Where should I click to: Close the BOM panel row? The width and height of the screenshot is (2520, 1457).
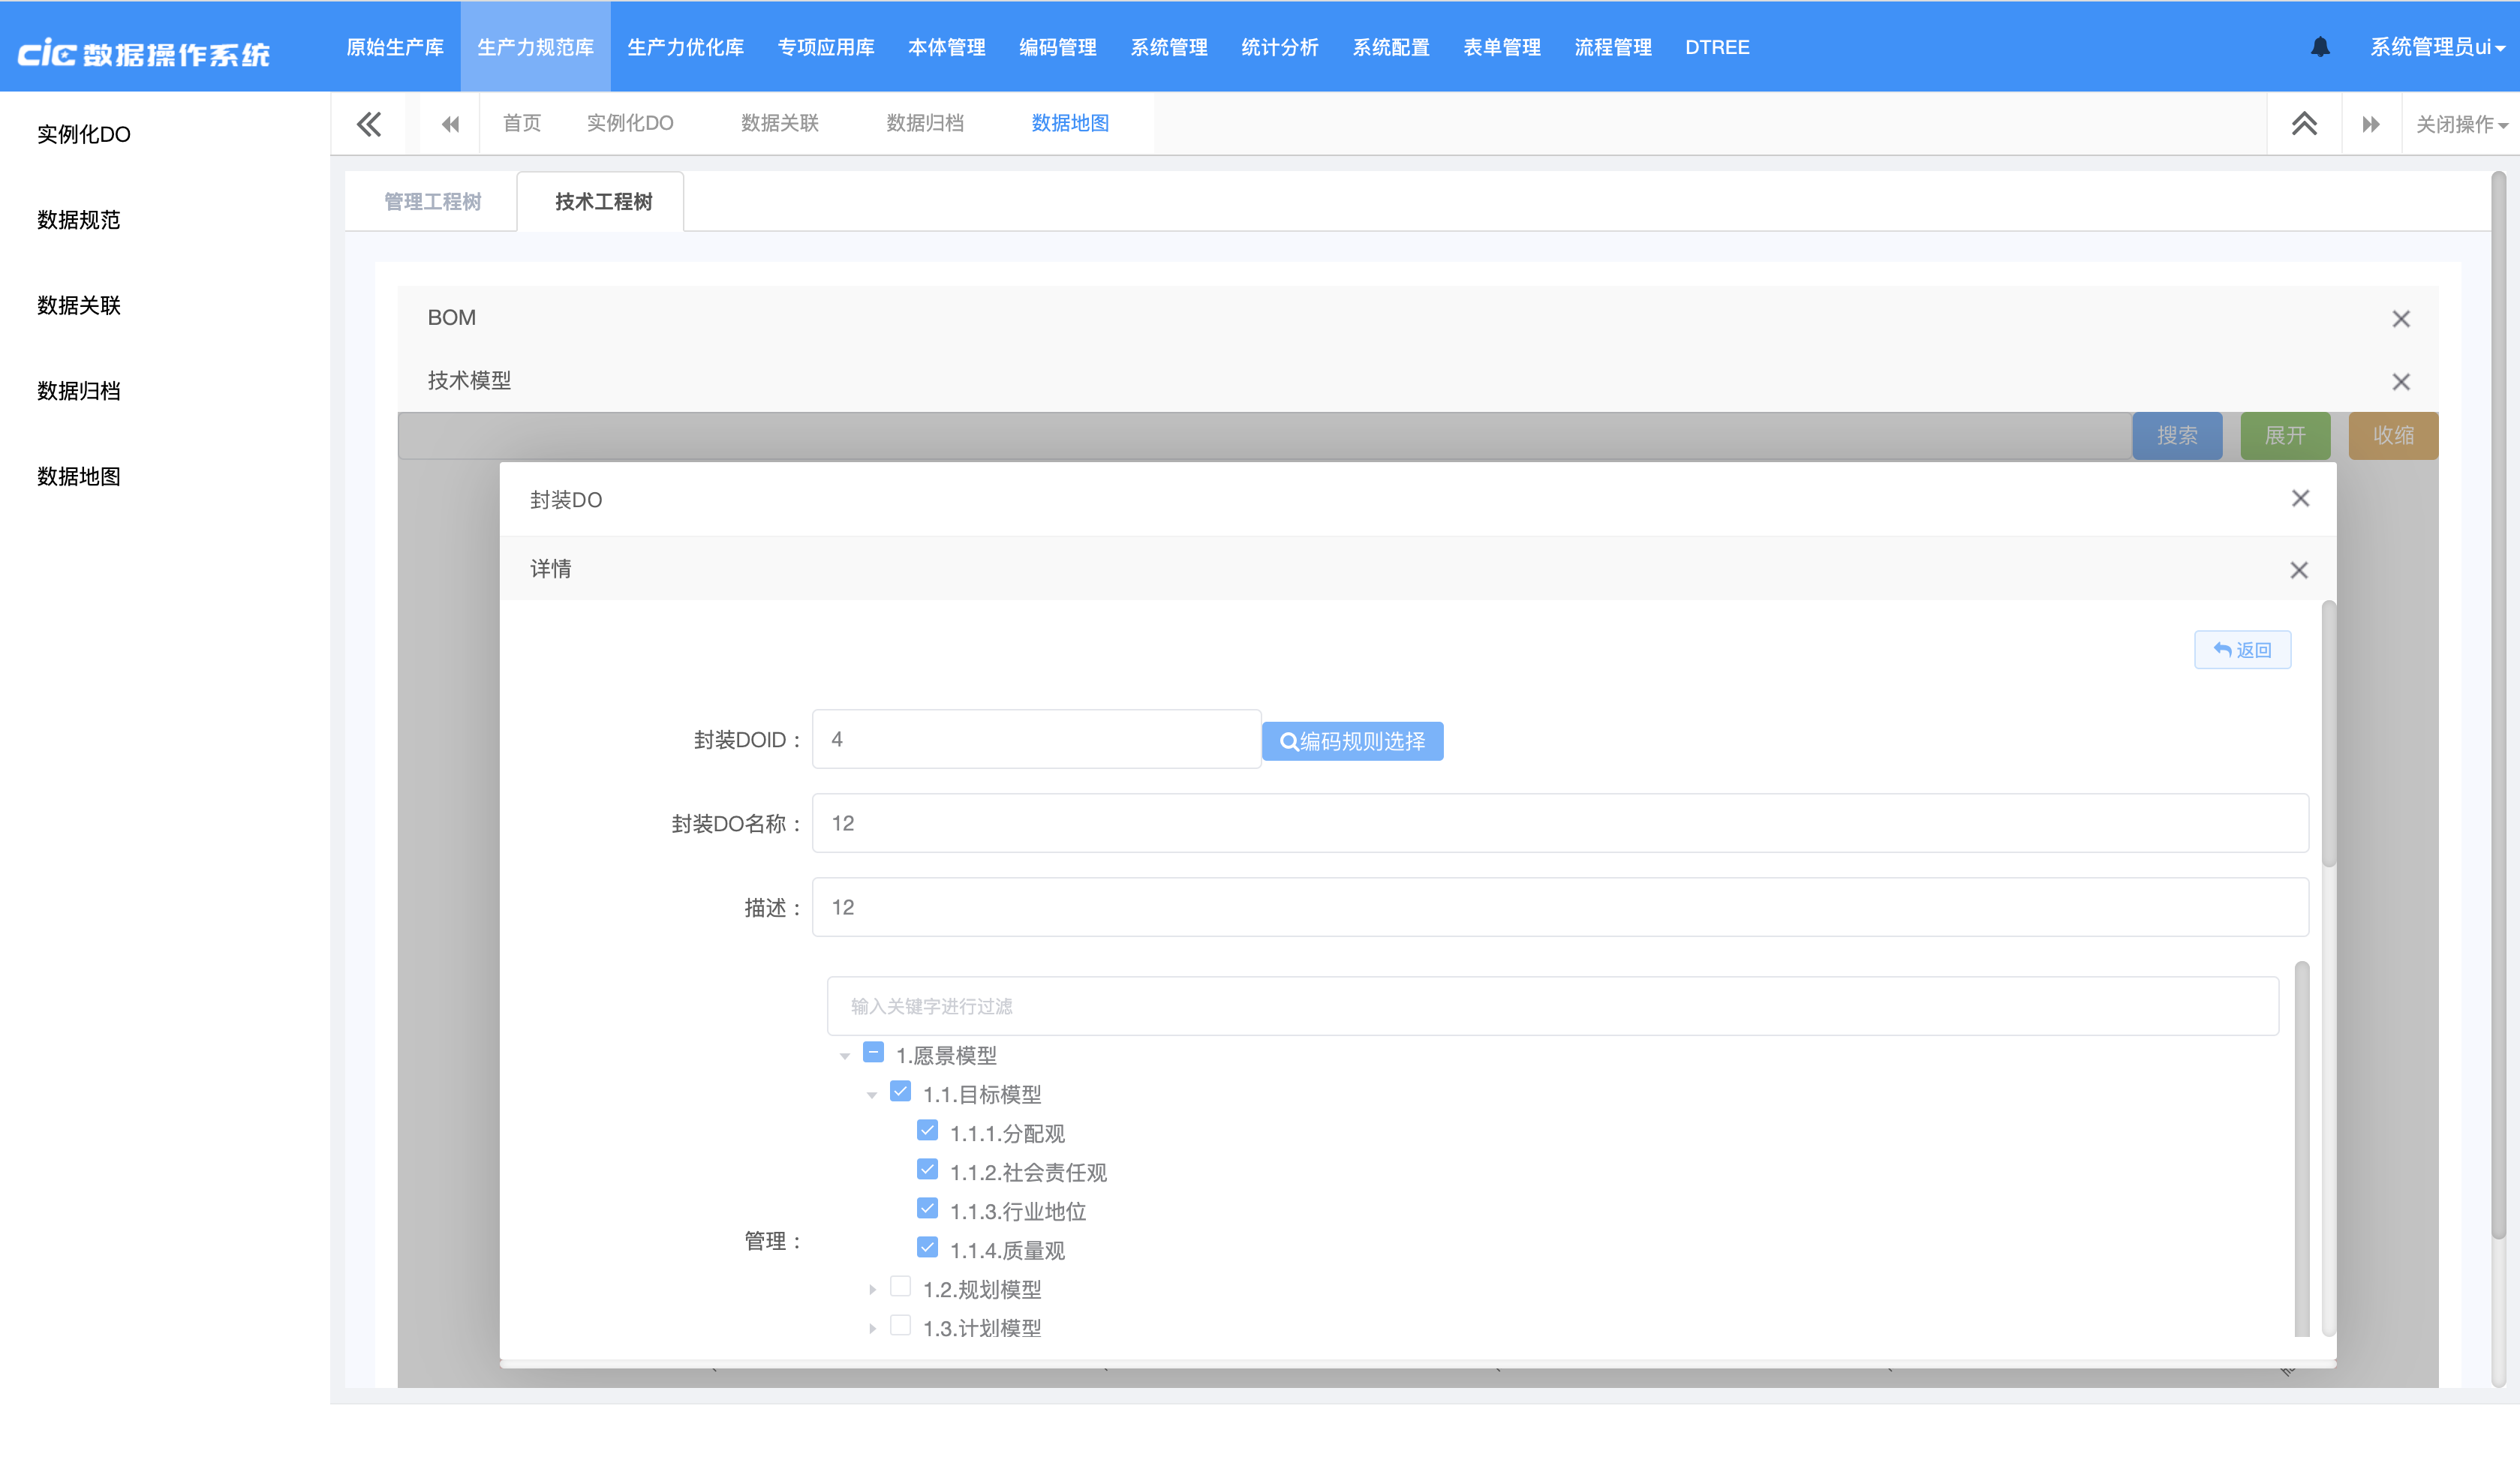tap(2400, 319)
